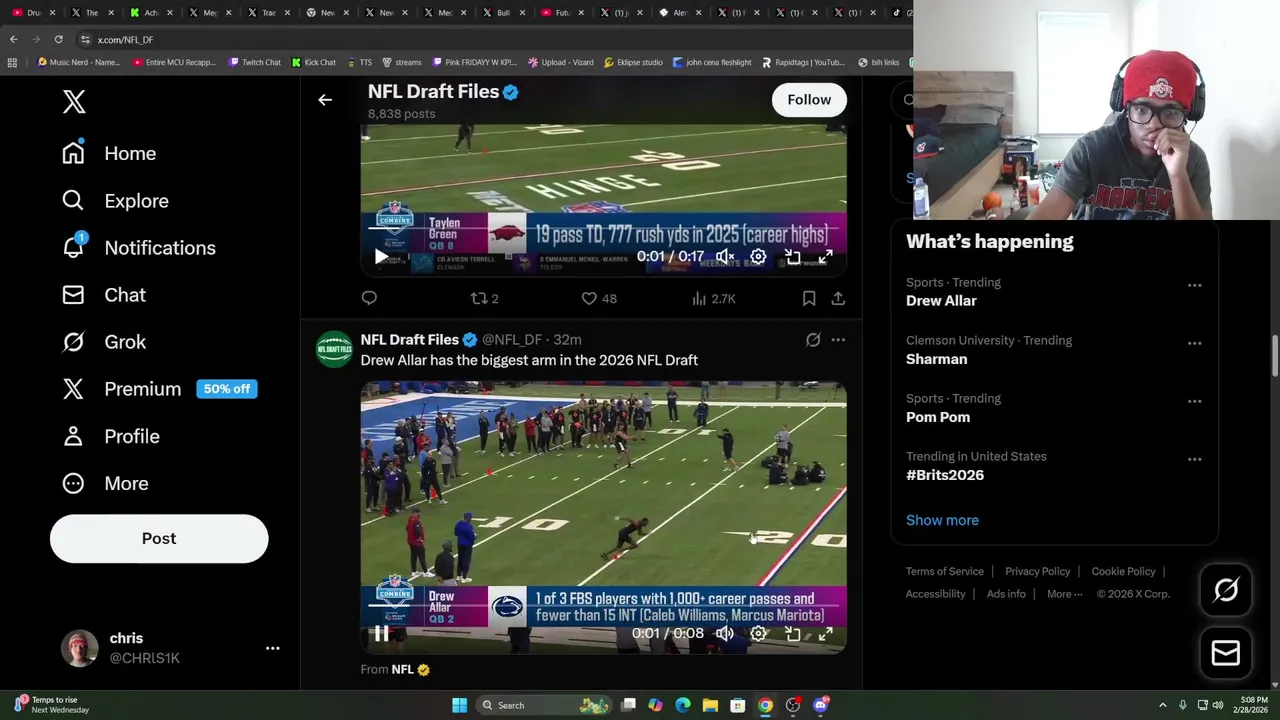Open Notifications in the sidebar

pos(138,248)
